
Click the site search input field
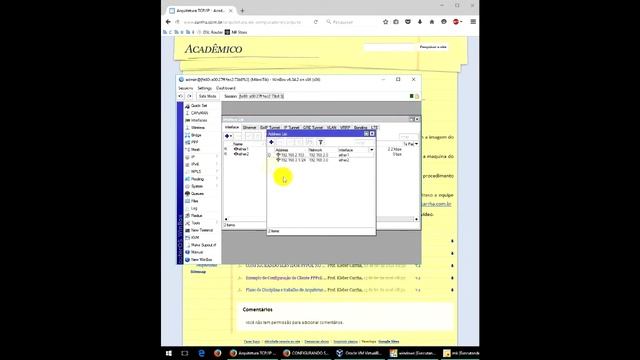point(389,47)
